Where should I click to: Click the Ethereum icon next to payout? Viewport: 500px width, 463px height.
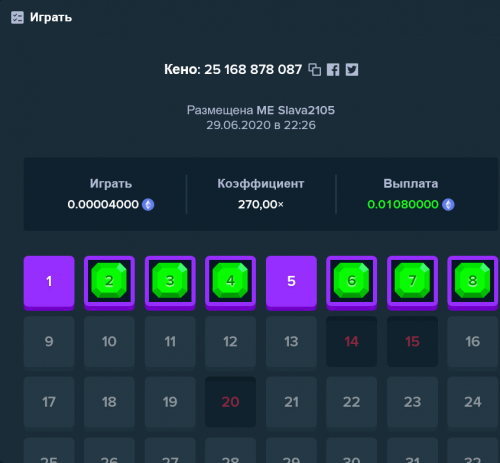448,204
